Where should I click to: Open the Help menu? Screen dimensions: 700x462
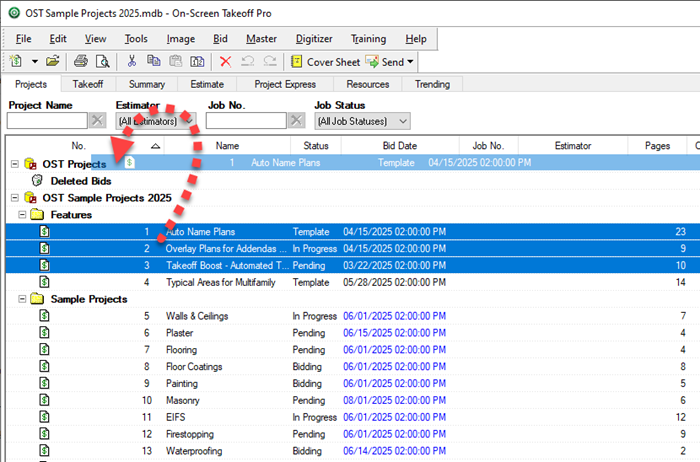click(x=416, y=39)
